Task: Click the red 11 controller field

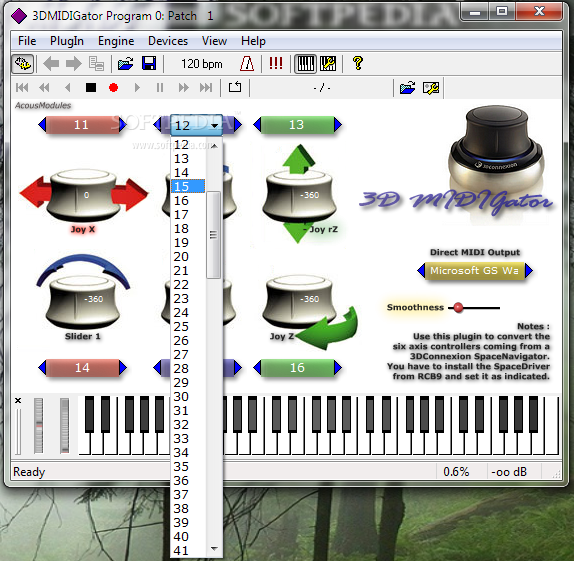Action: 83,125
